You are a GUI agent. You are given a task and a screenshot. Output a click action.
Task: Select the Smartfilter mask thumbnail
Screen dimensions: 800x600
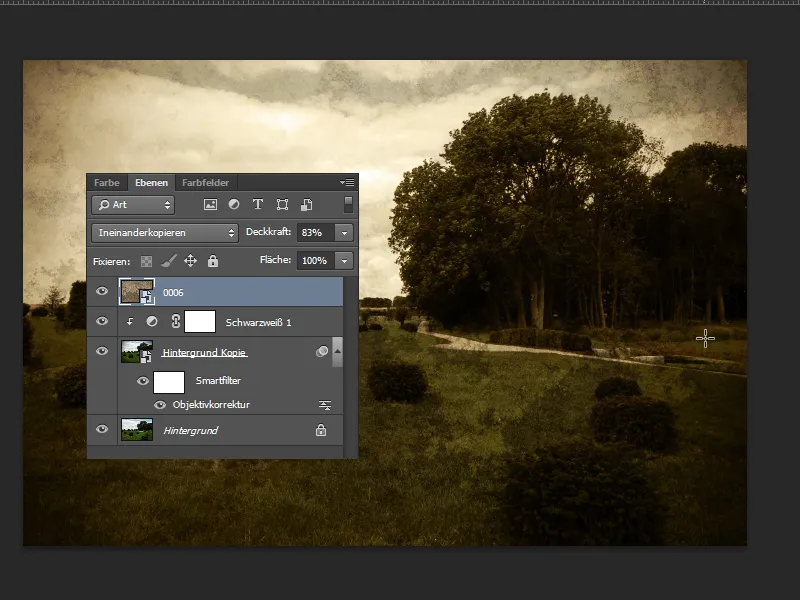169,382
